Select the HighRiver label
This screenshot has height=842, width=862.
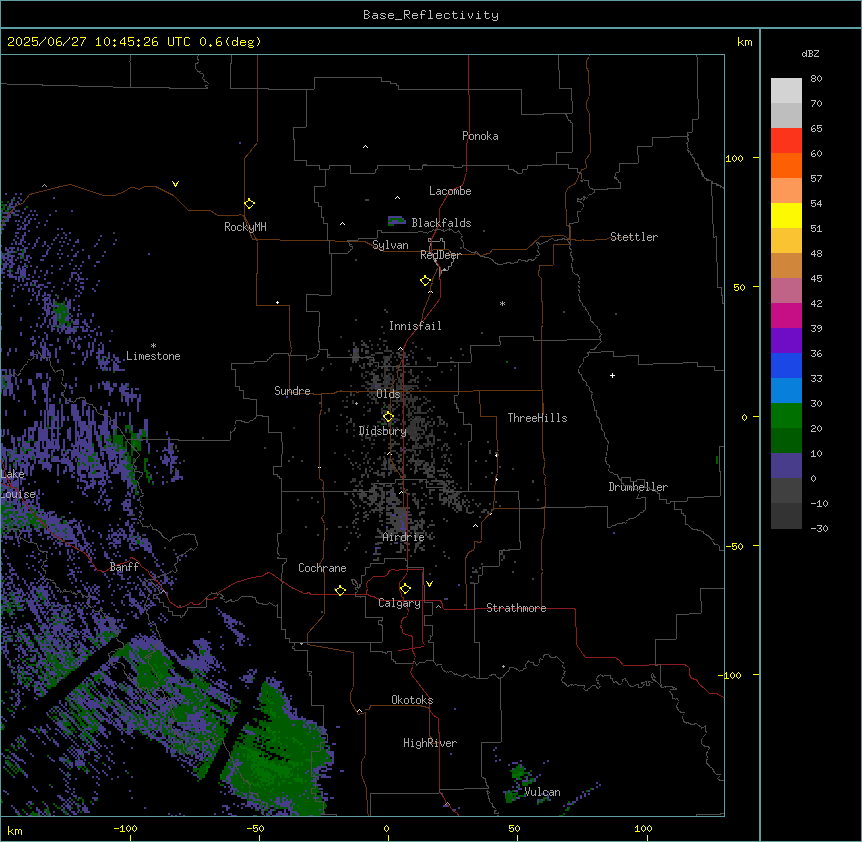pos(430,743)
